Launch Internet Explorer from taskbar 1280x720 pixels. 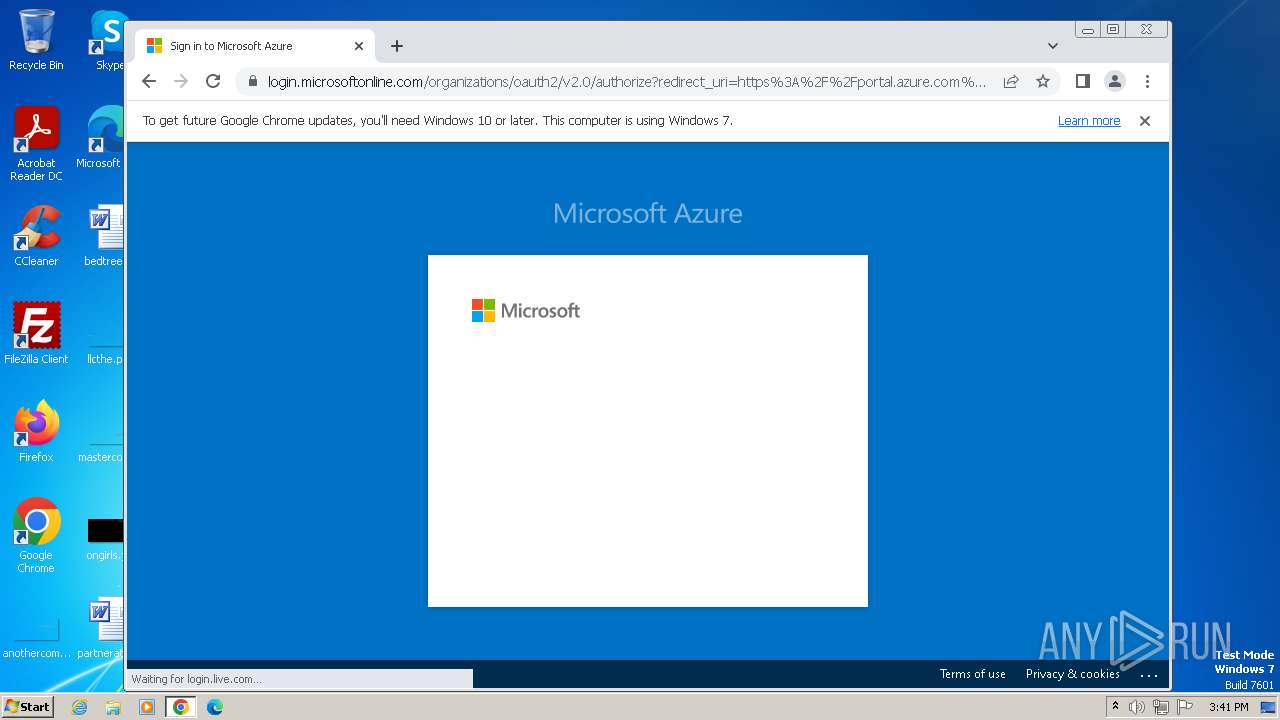point(80,707)
